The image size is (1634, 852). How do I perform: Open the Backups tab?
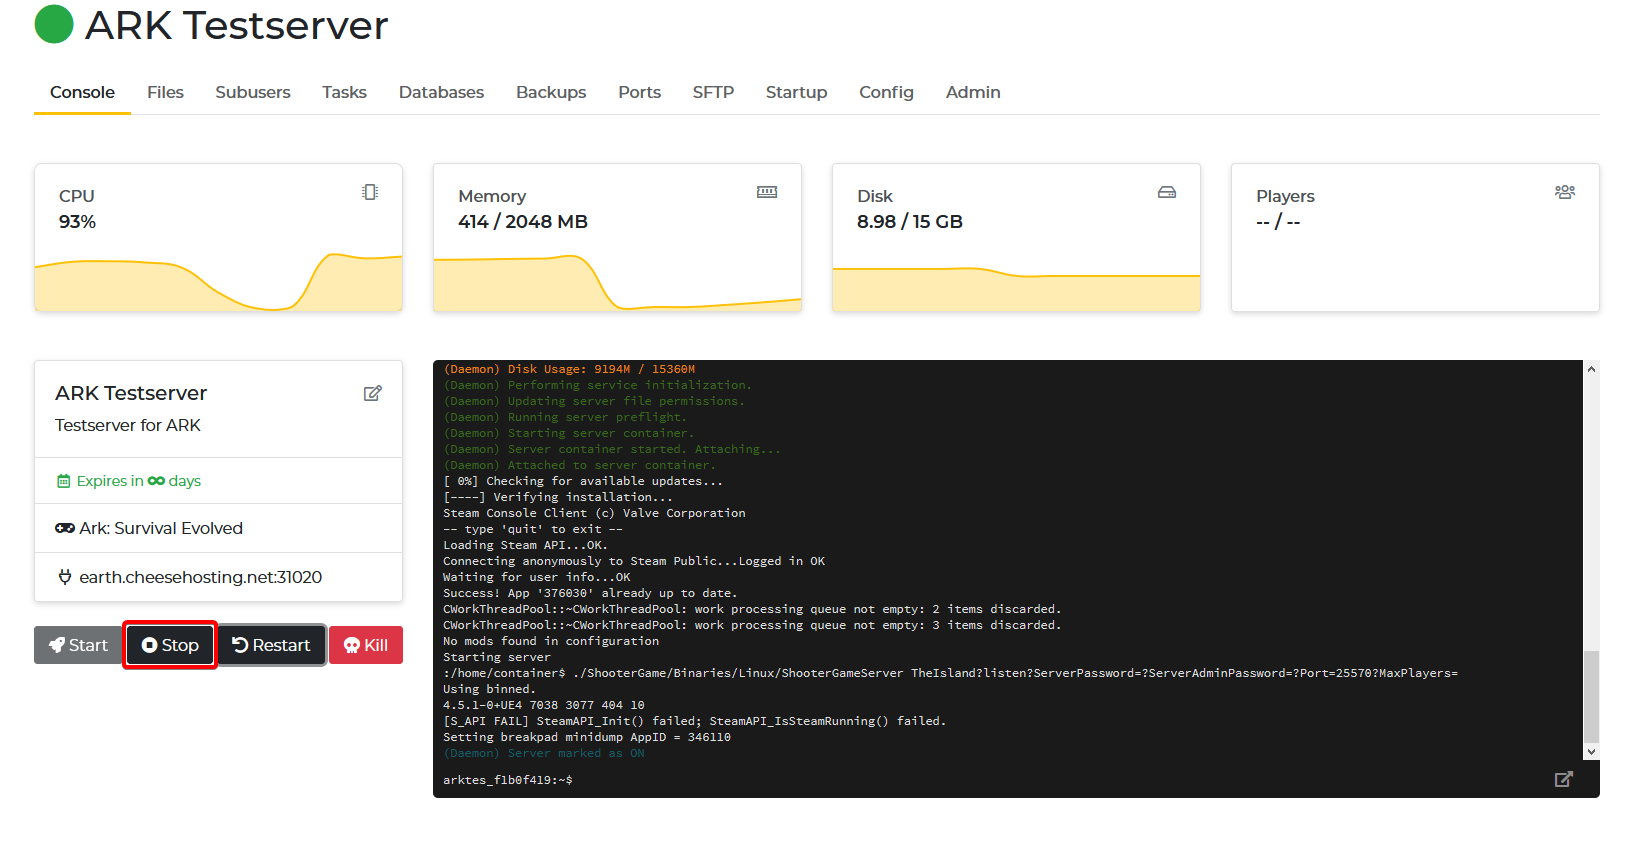coord(550,92)
